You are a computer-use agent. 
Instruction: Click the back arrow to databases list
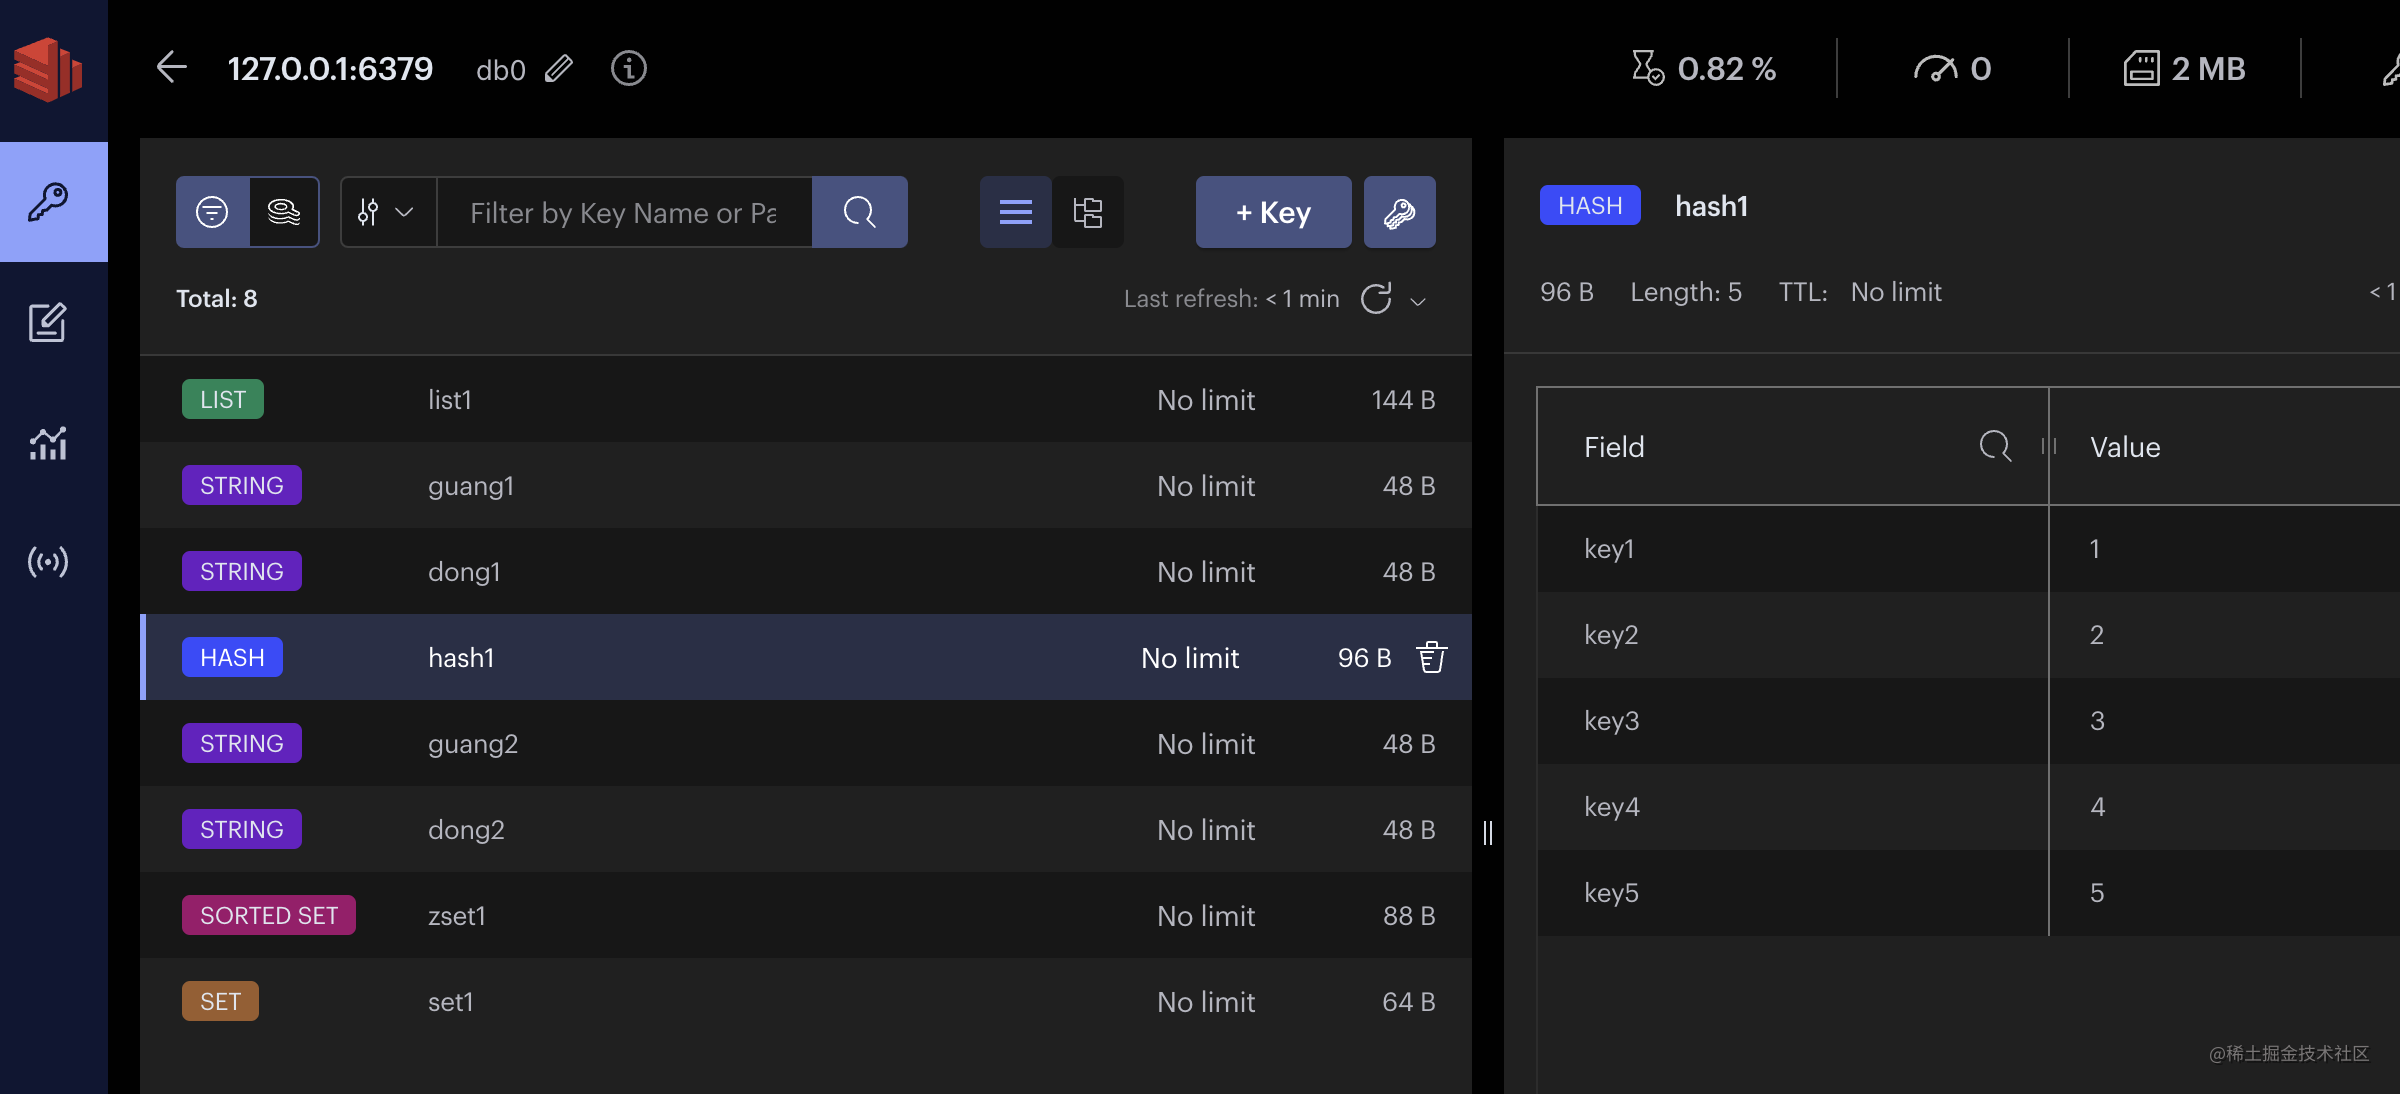coord(172,68)
